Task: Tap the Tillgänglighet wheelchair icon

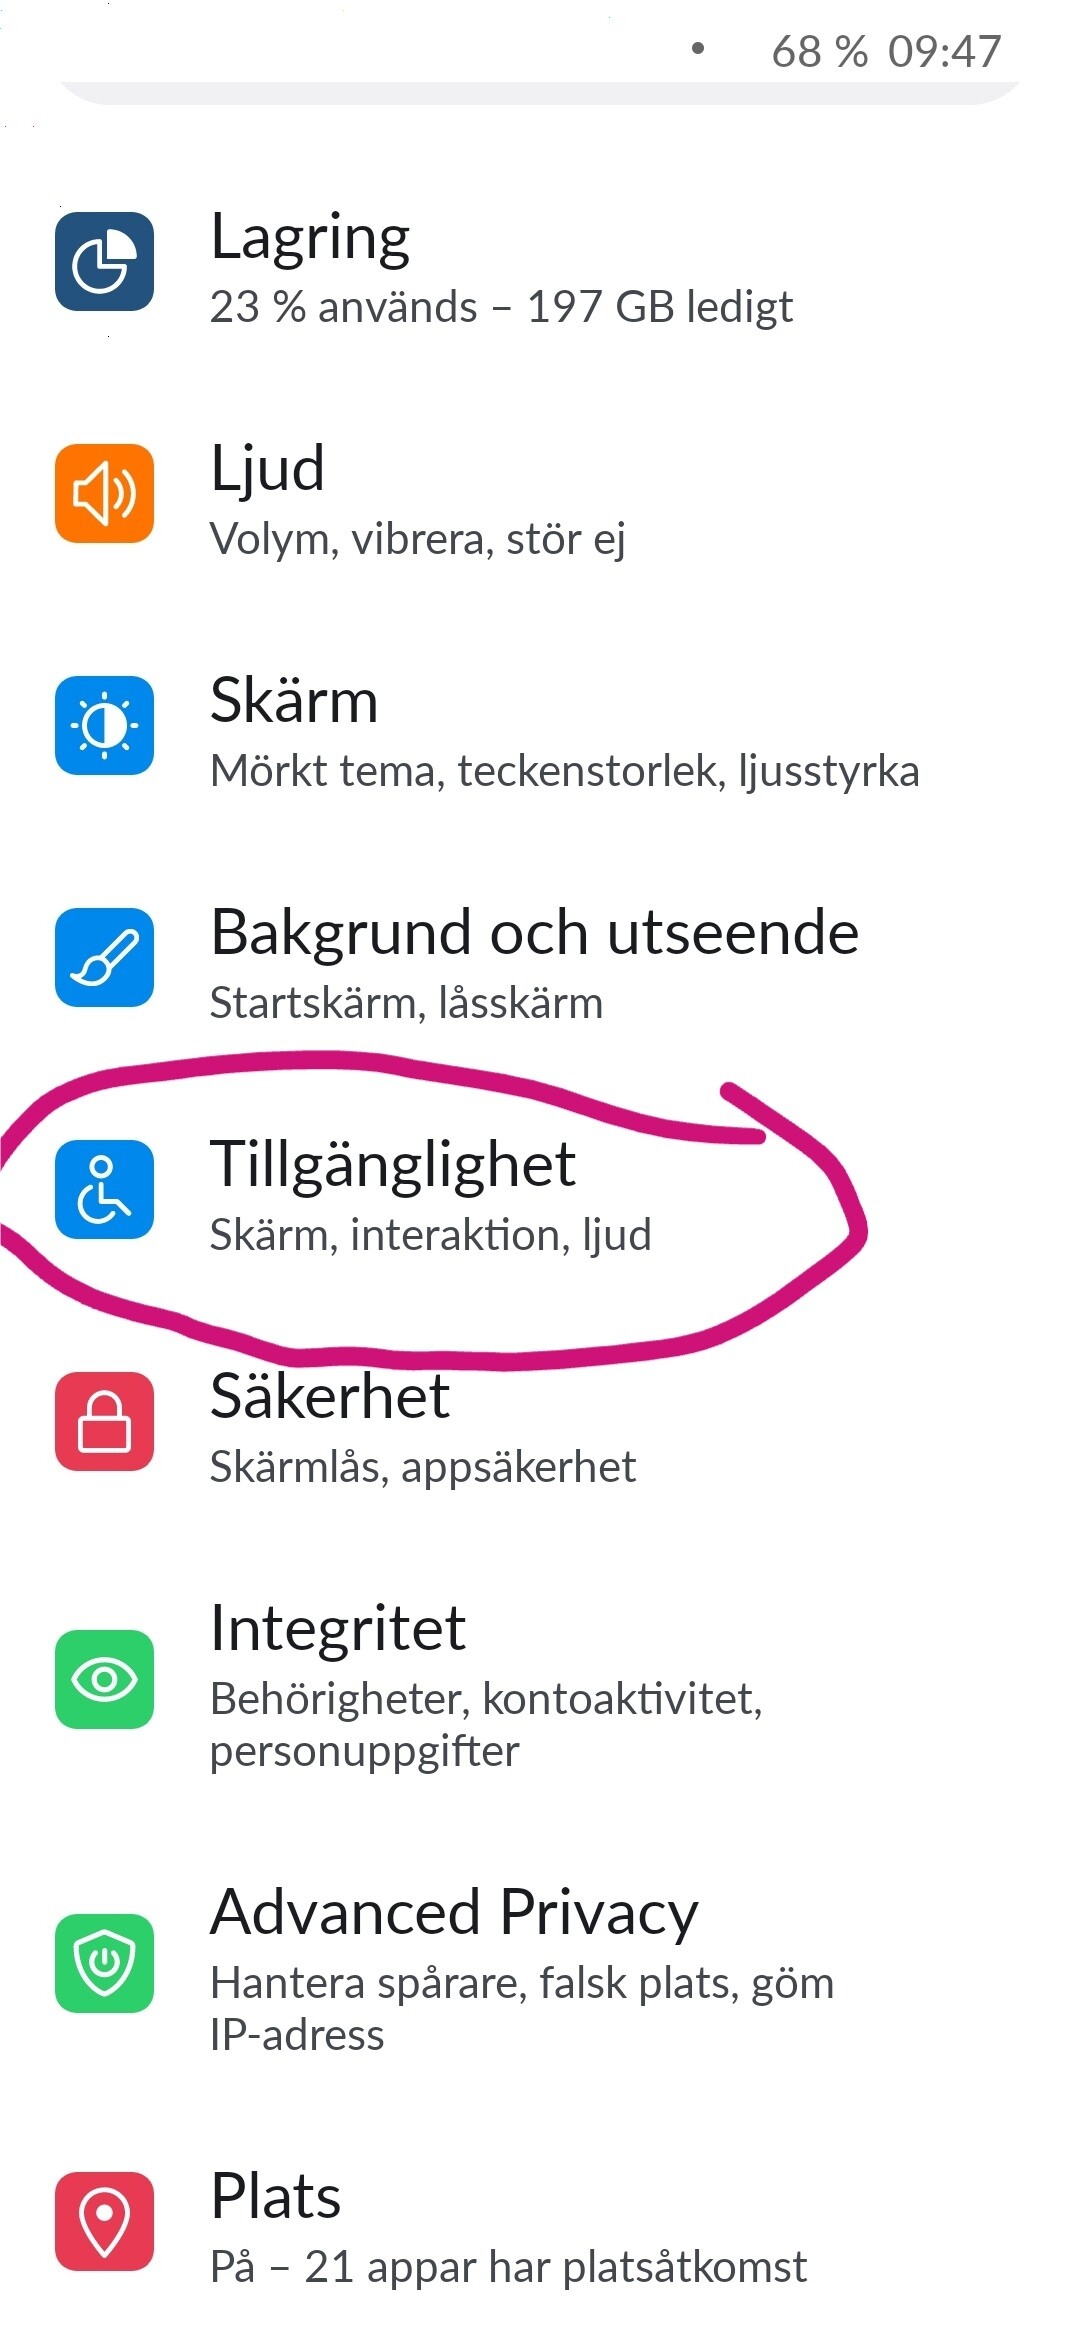Action: click(x=104, y=1189)
